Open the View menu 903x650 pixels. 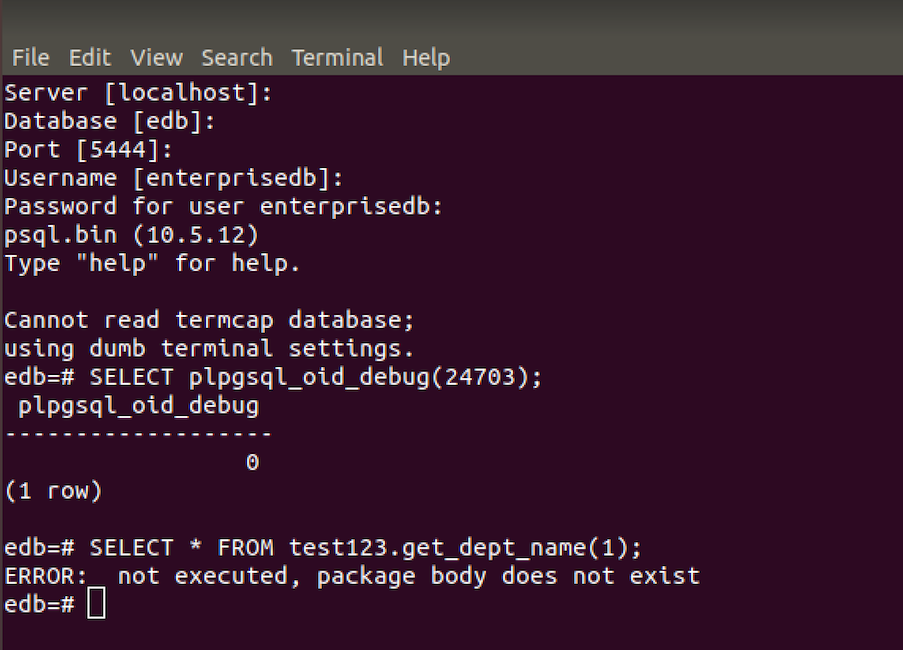pyautogui.click(x=156, y=58)
